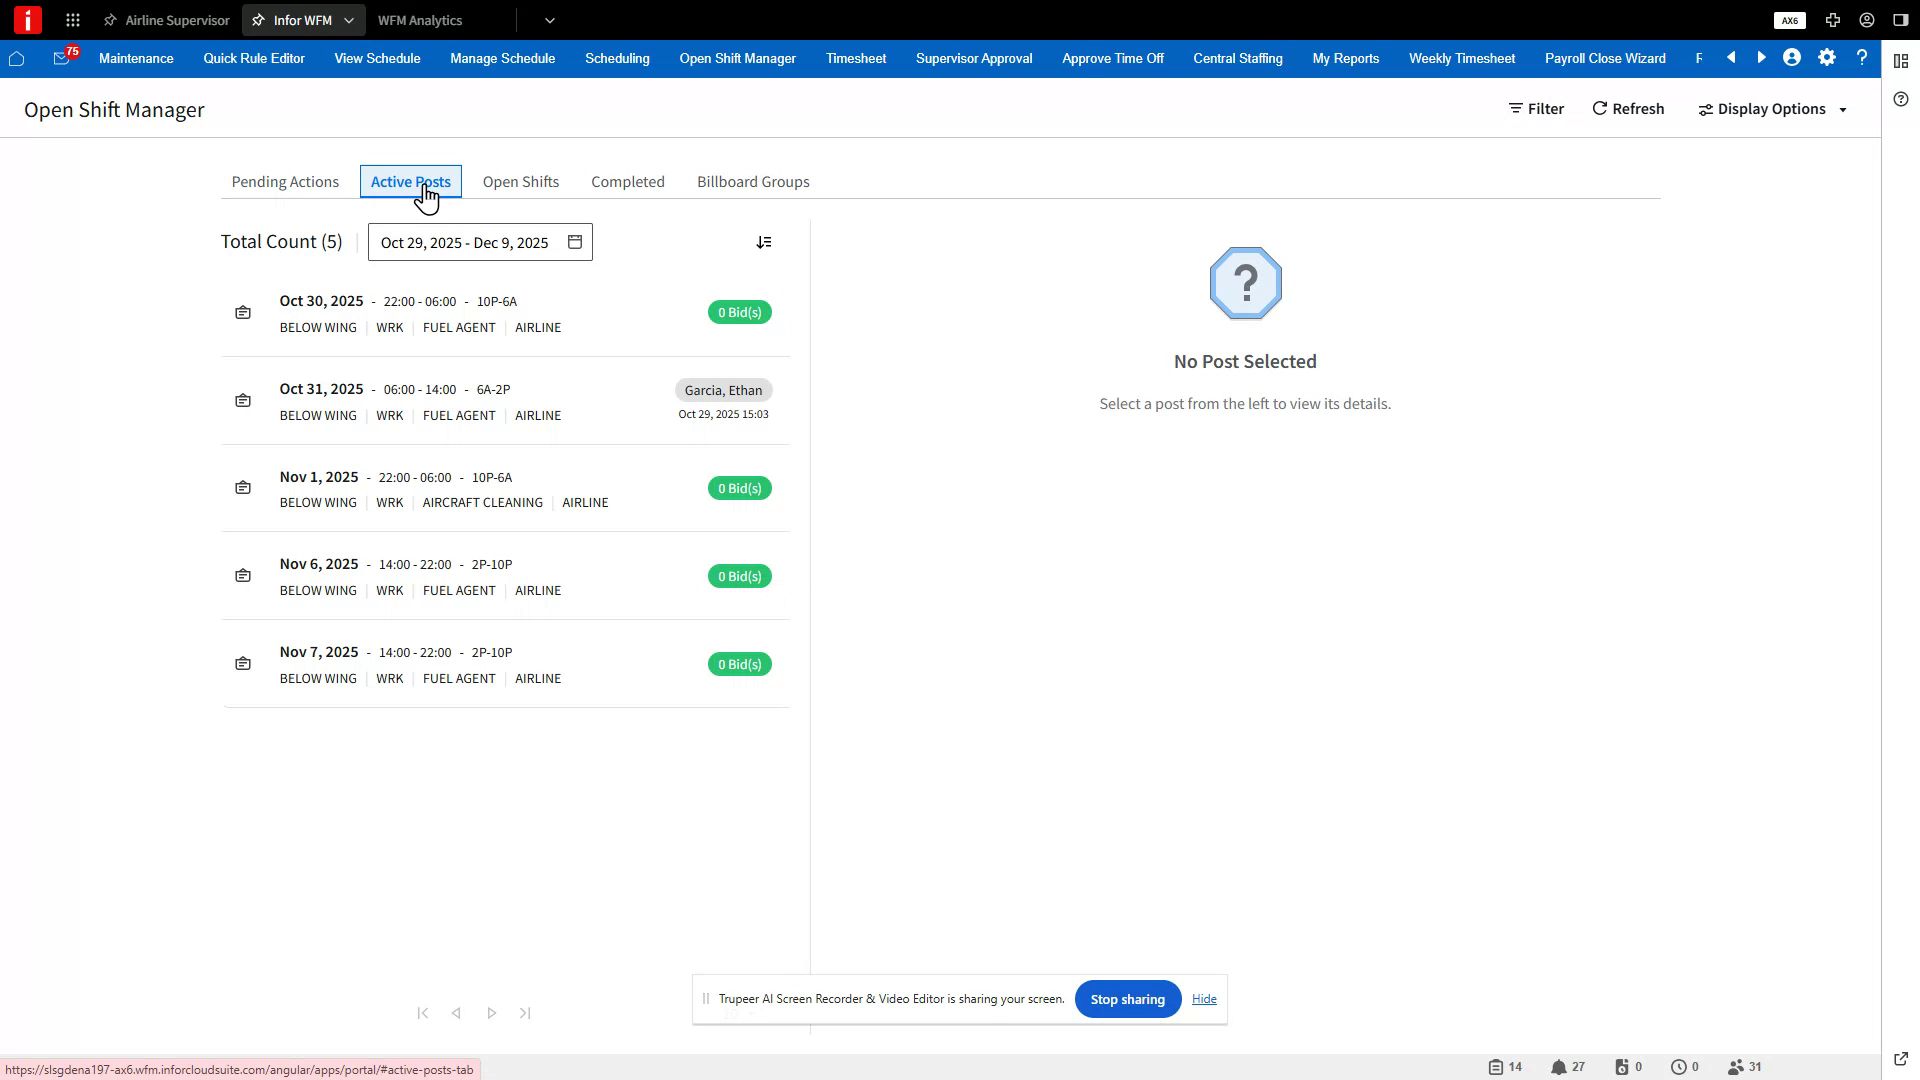Click the people icon showing 31 in status bar
Image resolution: width=1920 pixels, height=1080 pixels.
tap(1735, 1066)
